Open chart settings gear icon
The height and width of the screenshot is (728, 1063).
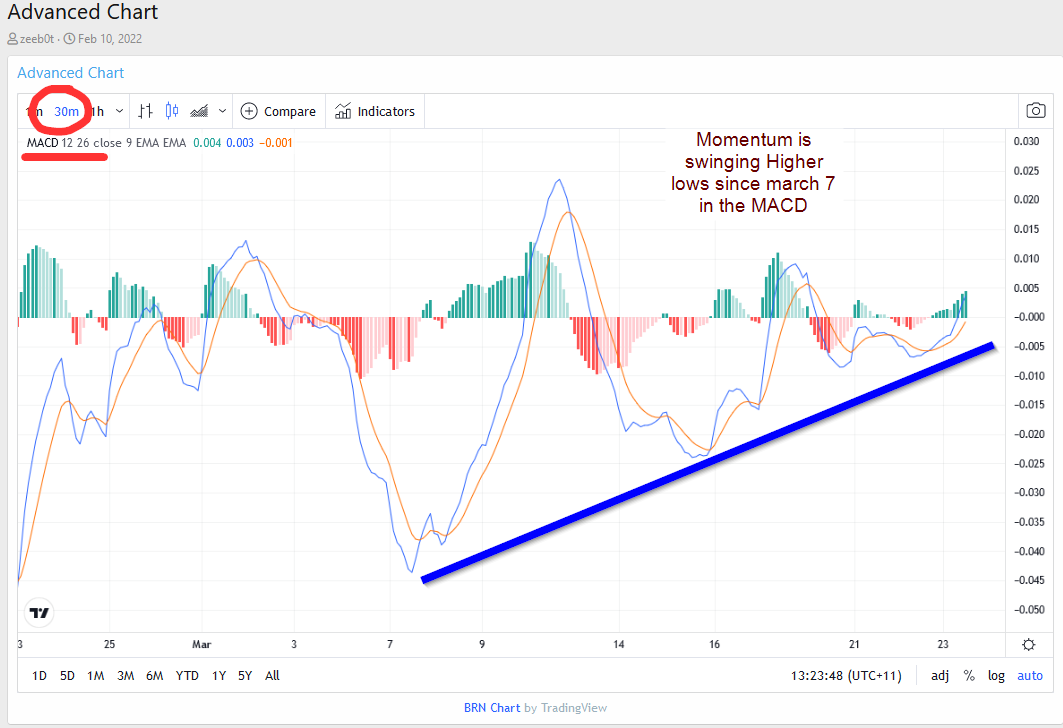[1029, 644]
